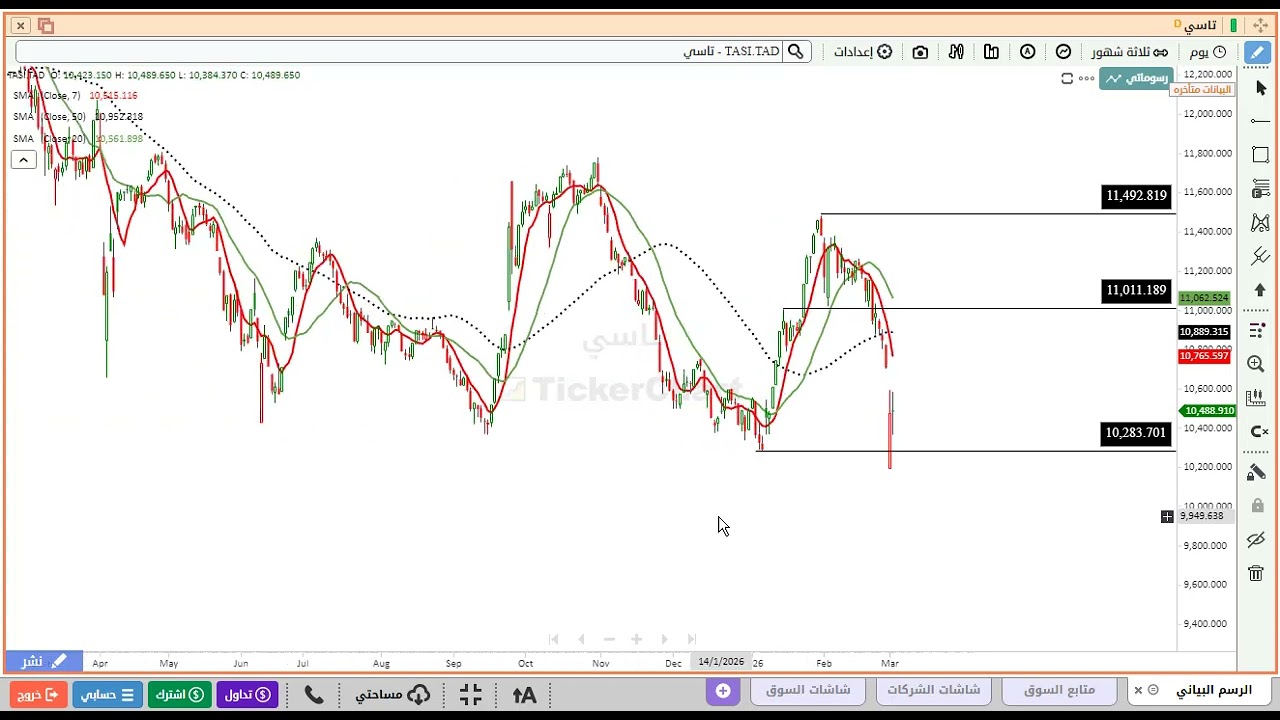Open the ثلاثة شهور period selector
The height and width of the screenshot is (720, 1280).
[1128, 52]
